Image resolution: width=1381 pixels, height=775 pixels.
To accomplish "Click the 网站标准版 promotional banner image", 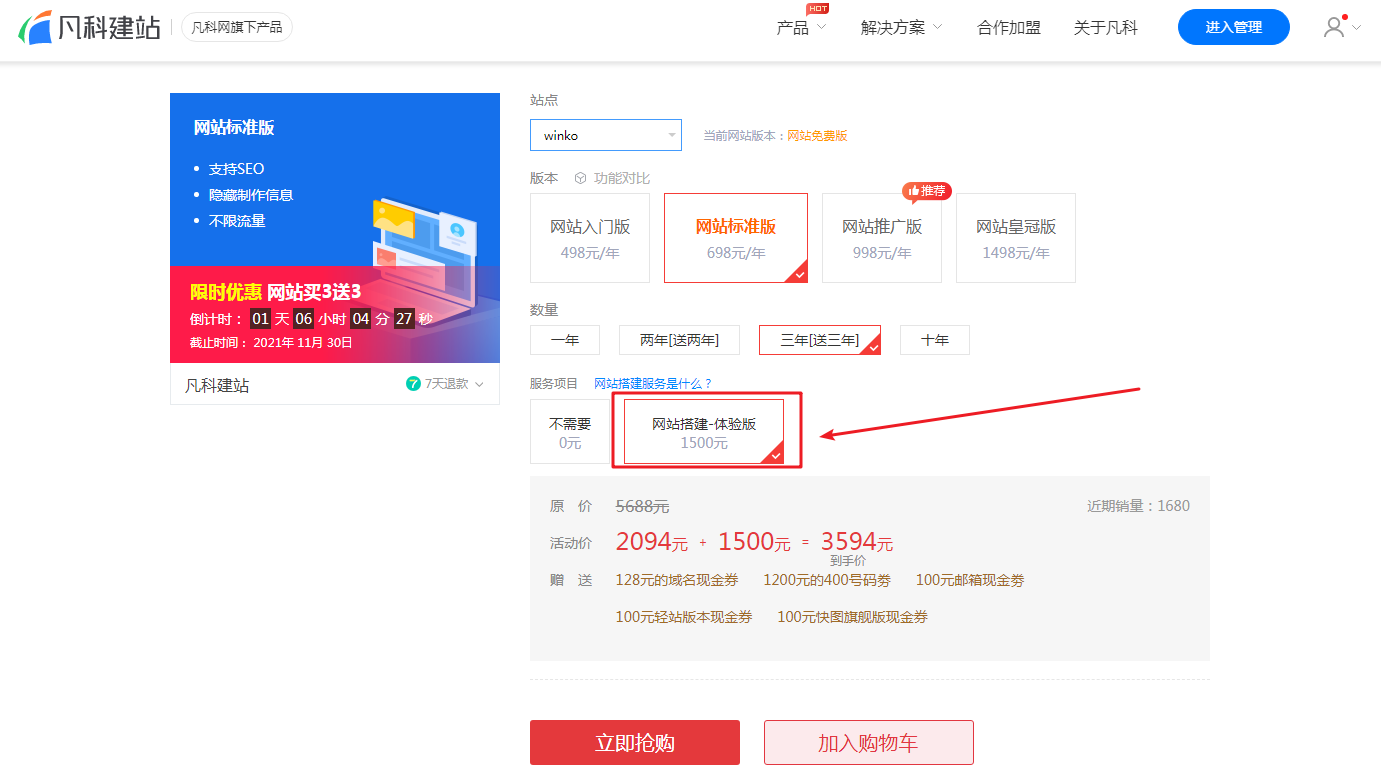I will 335,228.
